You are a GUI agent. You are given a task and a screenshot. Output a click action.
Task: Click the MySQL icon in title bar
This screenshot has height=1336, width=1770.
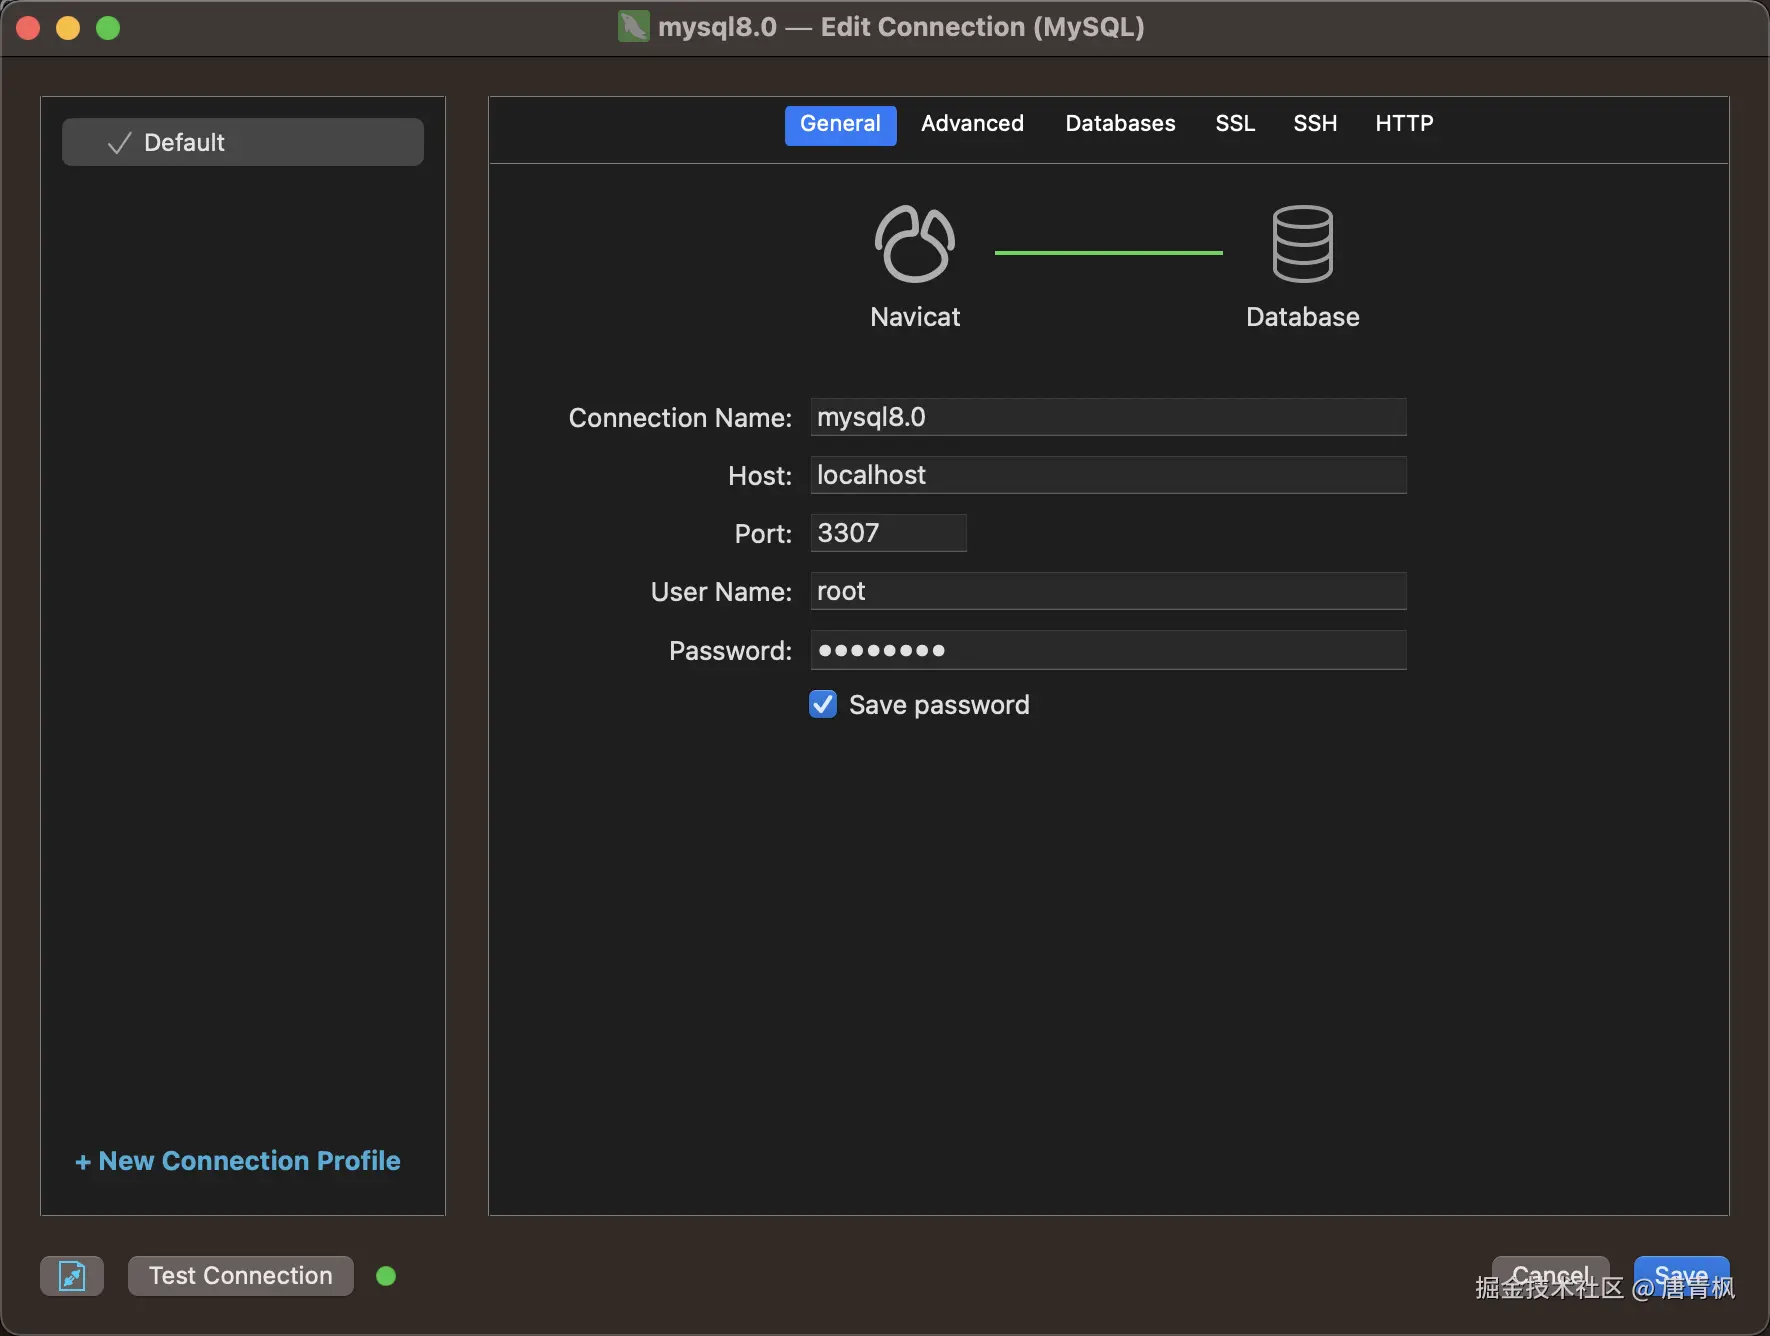(x=633, y=27)
